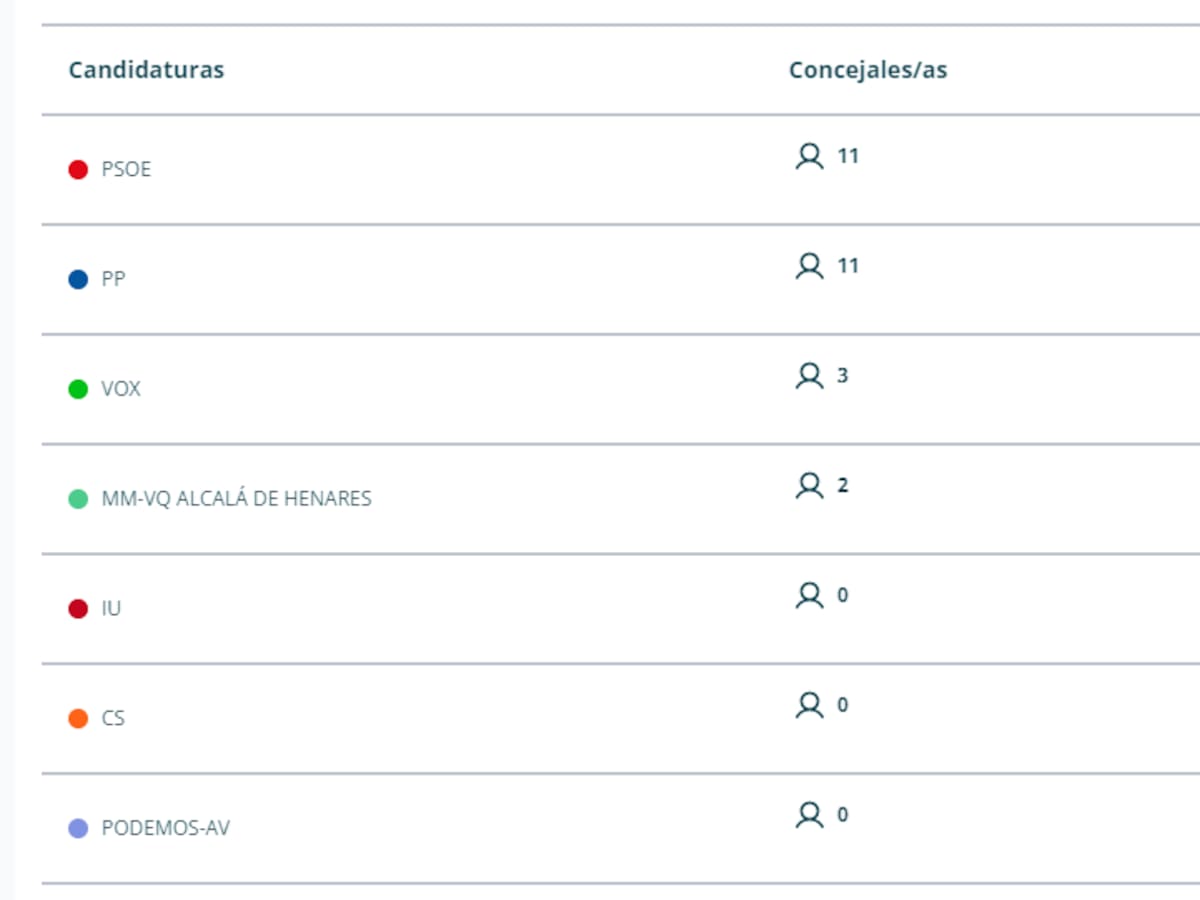Click the red PSOE color dot
Screen dimensions: 1200x900
click(x=78, y=170)
